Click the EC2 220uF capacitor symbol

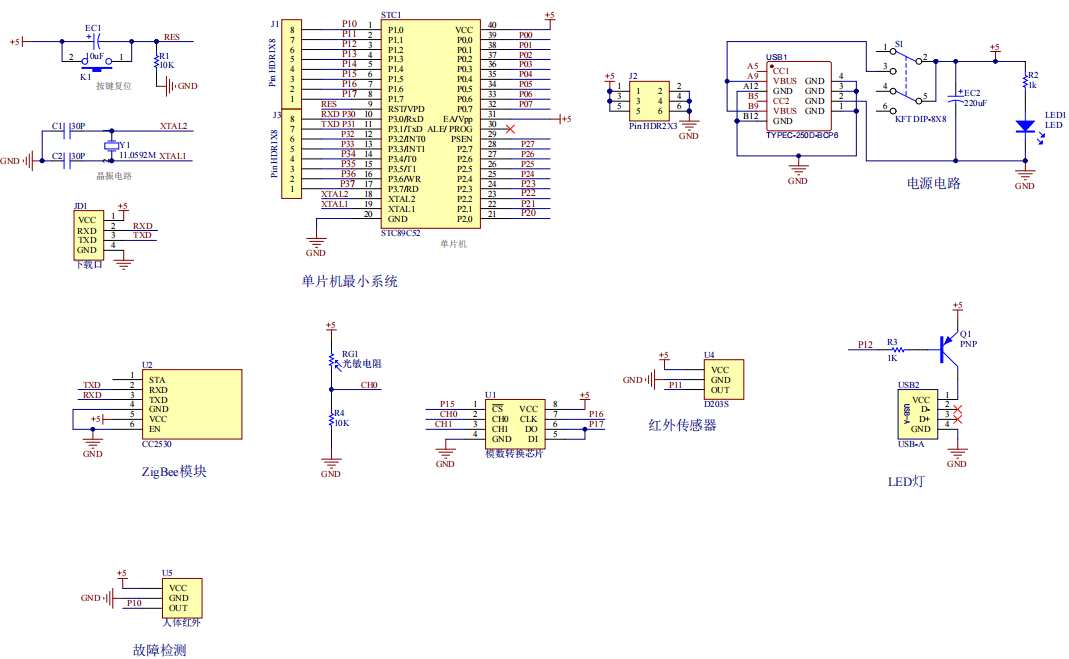pos(956,98)
